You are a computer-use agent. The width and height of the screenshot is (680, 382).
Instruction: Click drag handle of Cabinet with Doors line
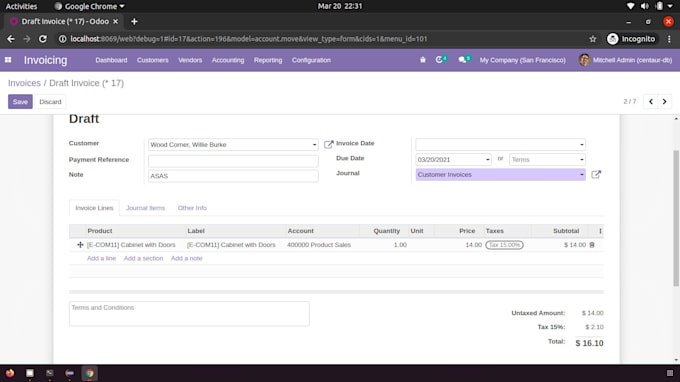80,245
